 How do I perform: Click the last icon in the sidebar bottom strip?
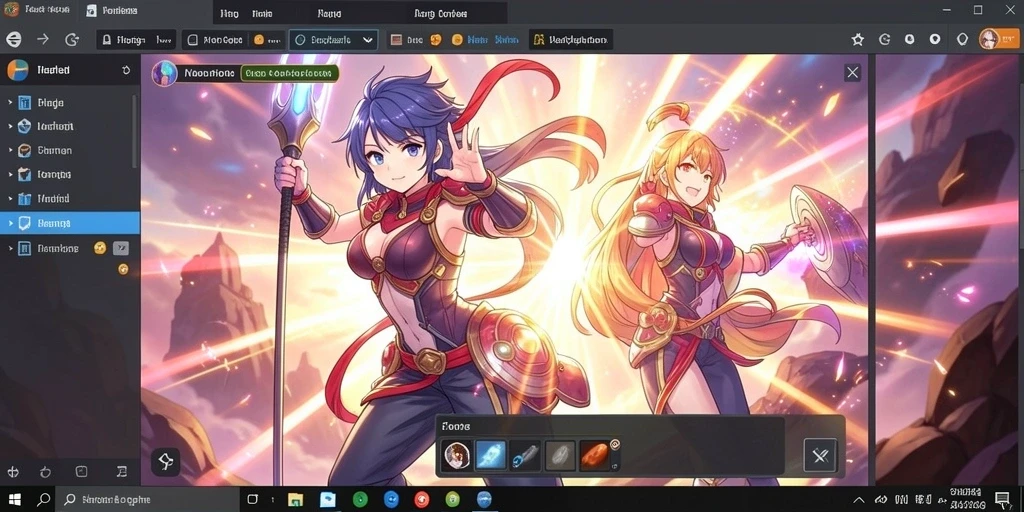click(121, 472)
